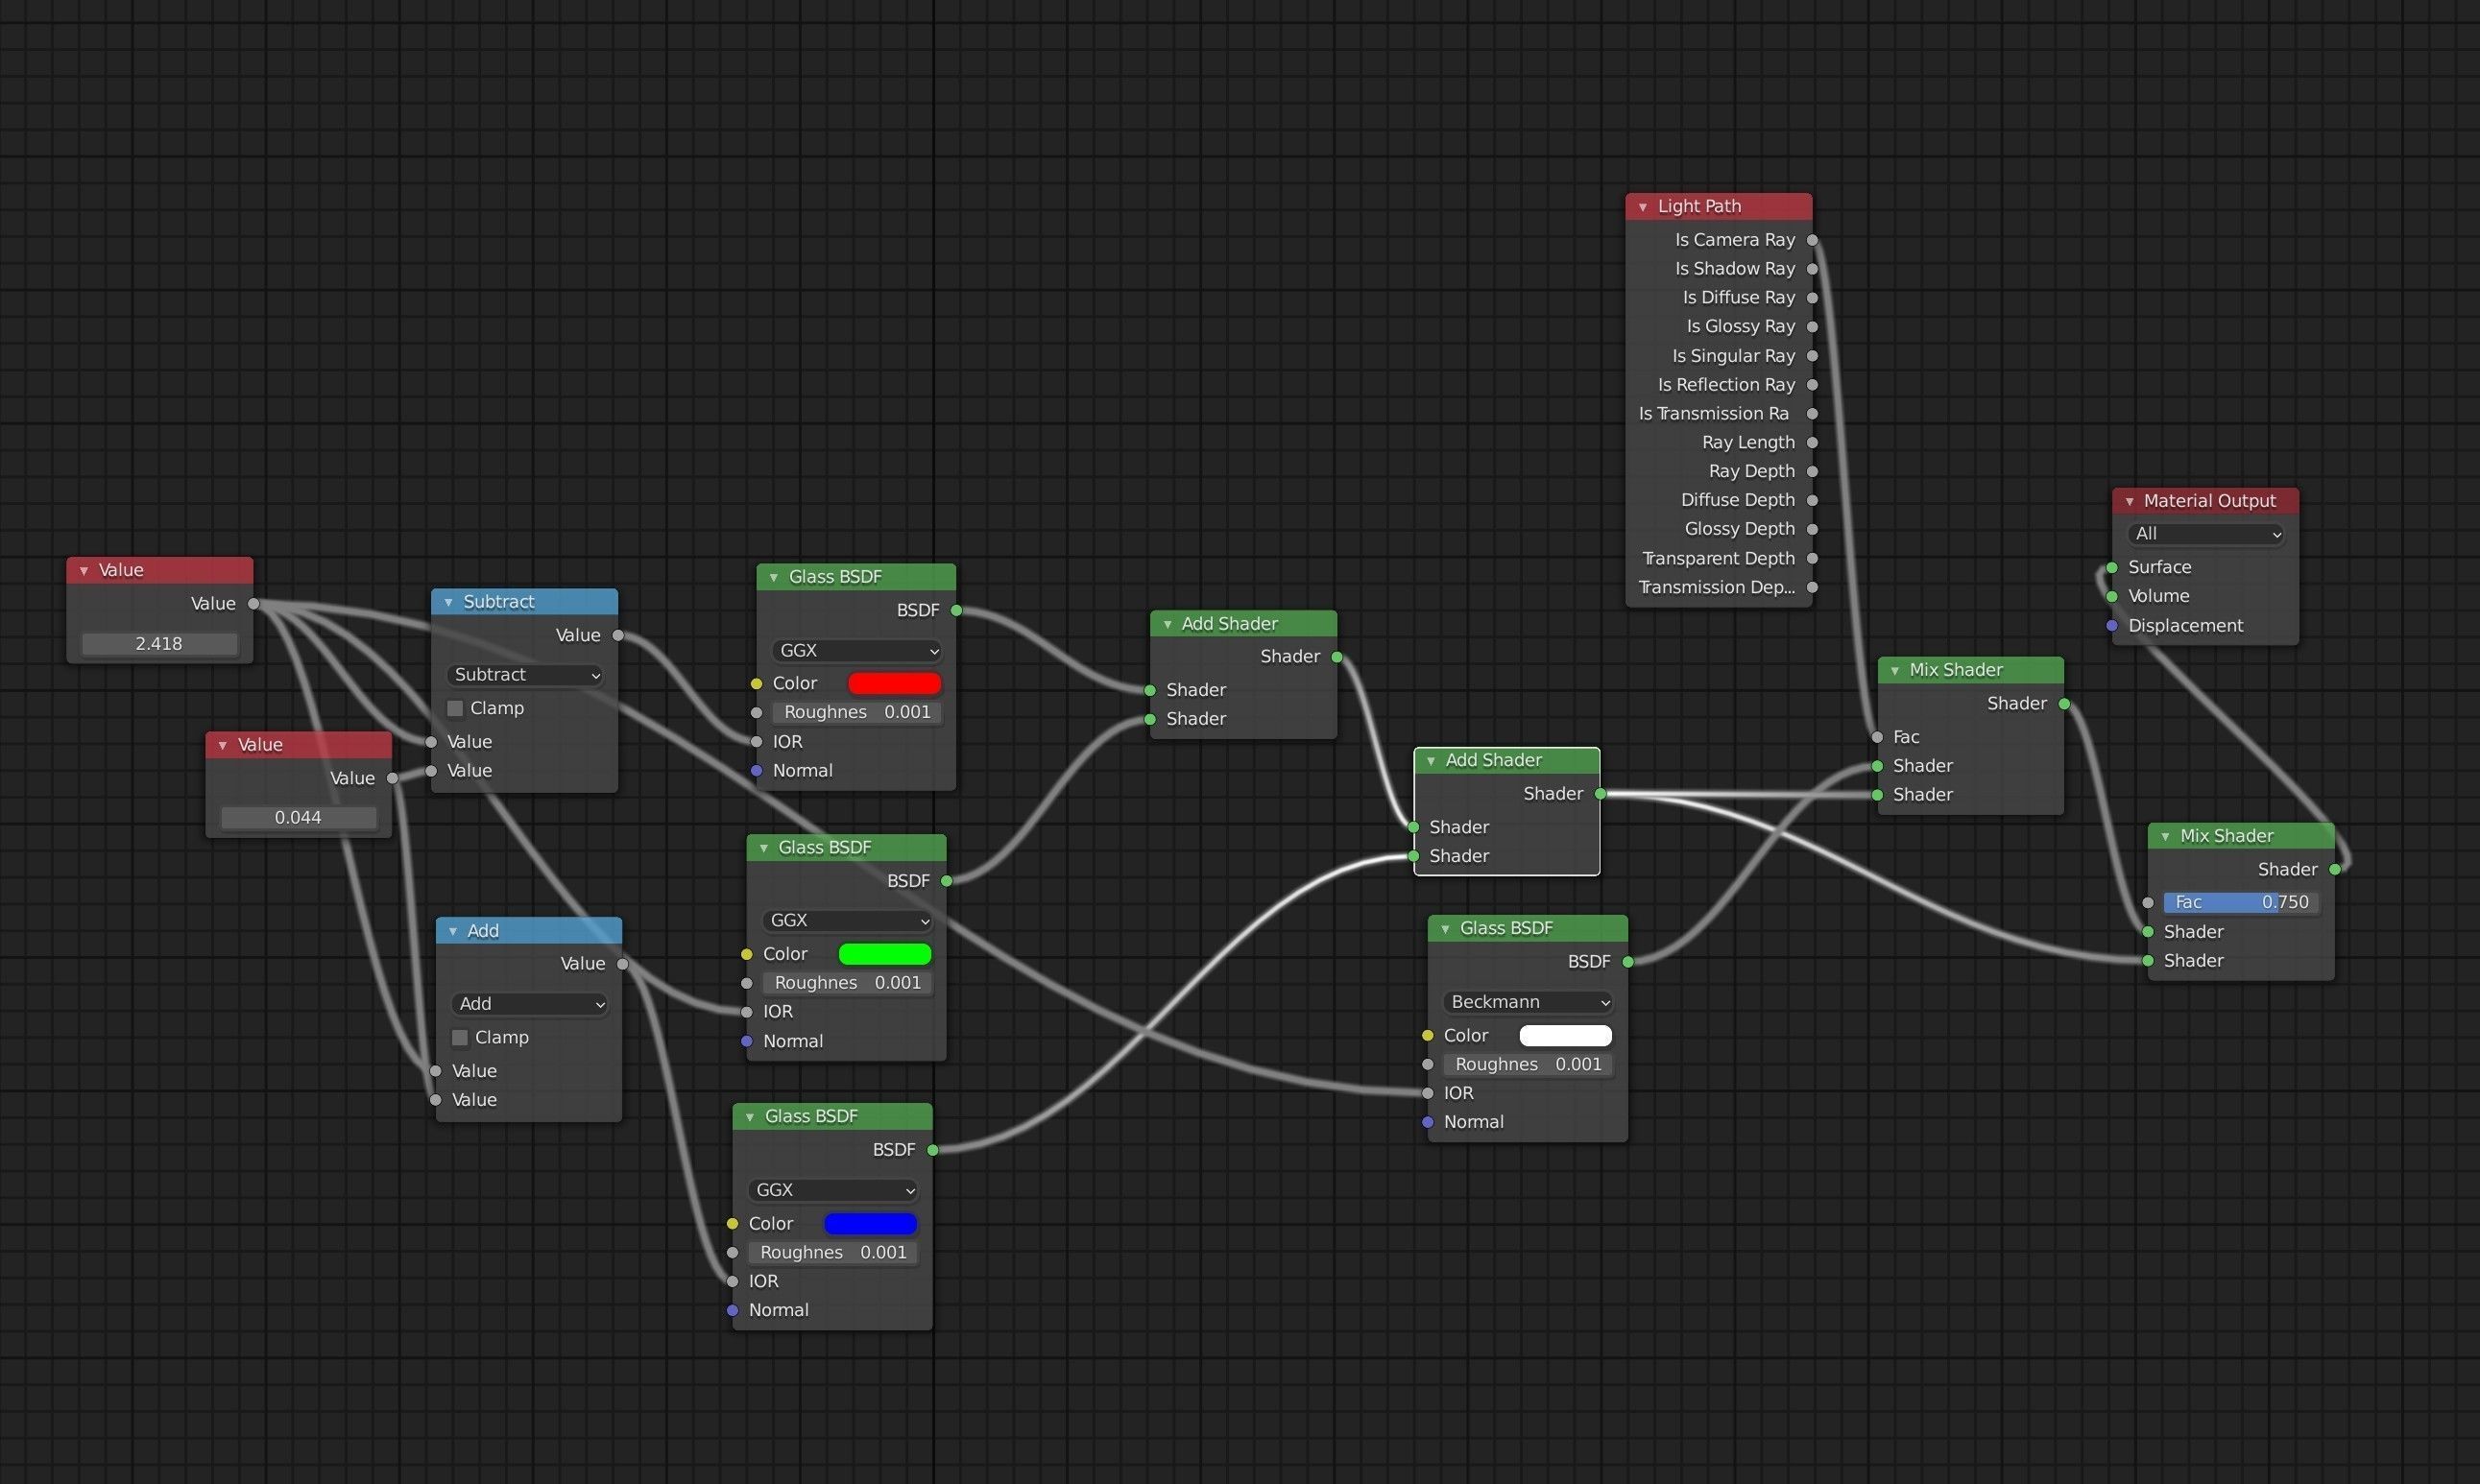
Task: Collapse the Material Output node via its triangle
Action: [2129, 501]
